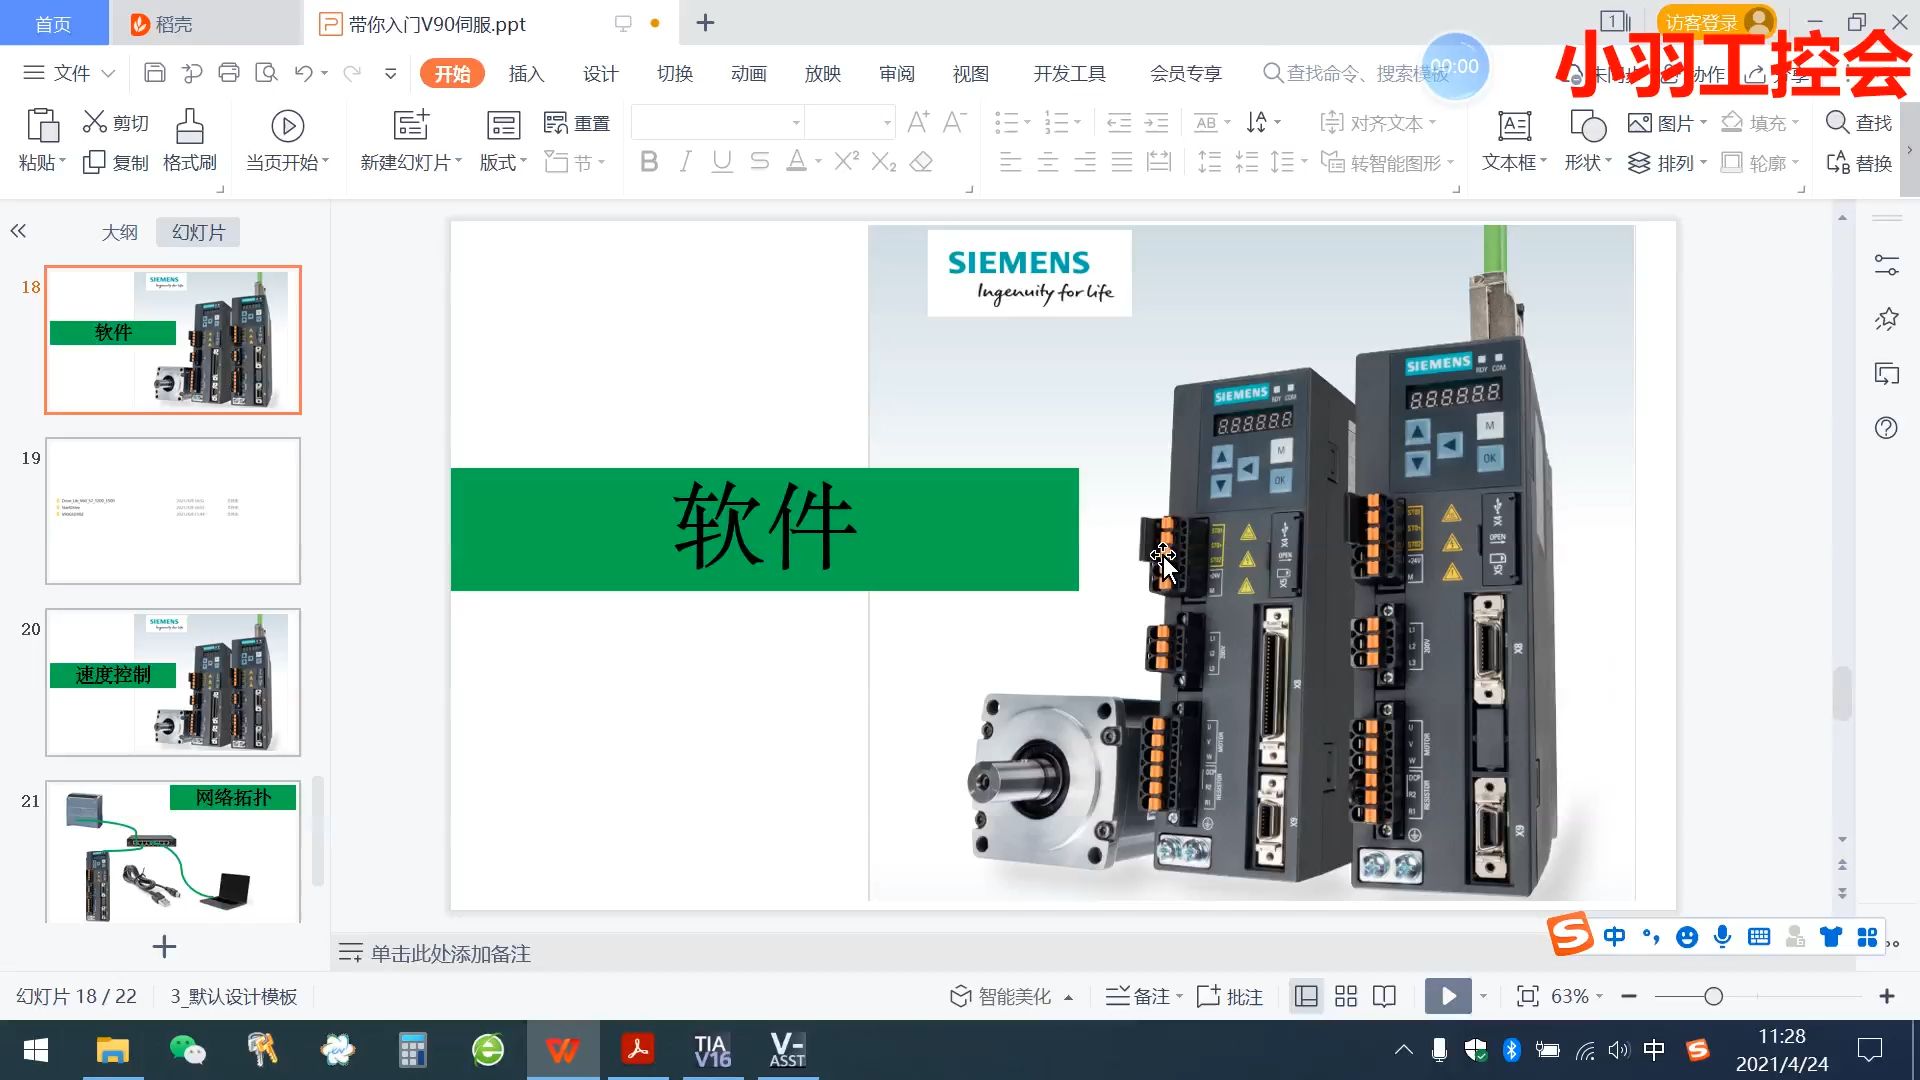Viewport: 1920px width, 1080px height.
Task: Open the Shapes (形状) tool
Action: click(x=1587, y=127)
